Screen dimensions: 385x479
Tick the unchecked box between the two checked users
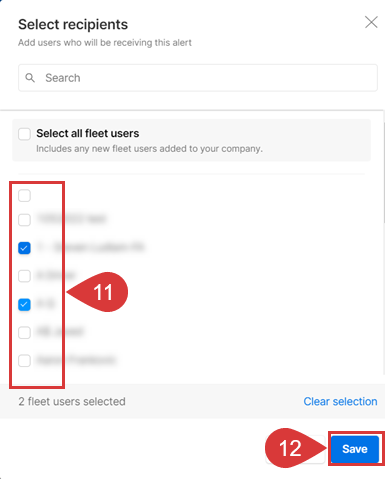pyautogui.click(x=24, y=276)
